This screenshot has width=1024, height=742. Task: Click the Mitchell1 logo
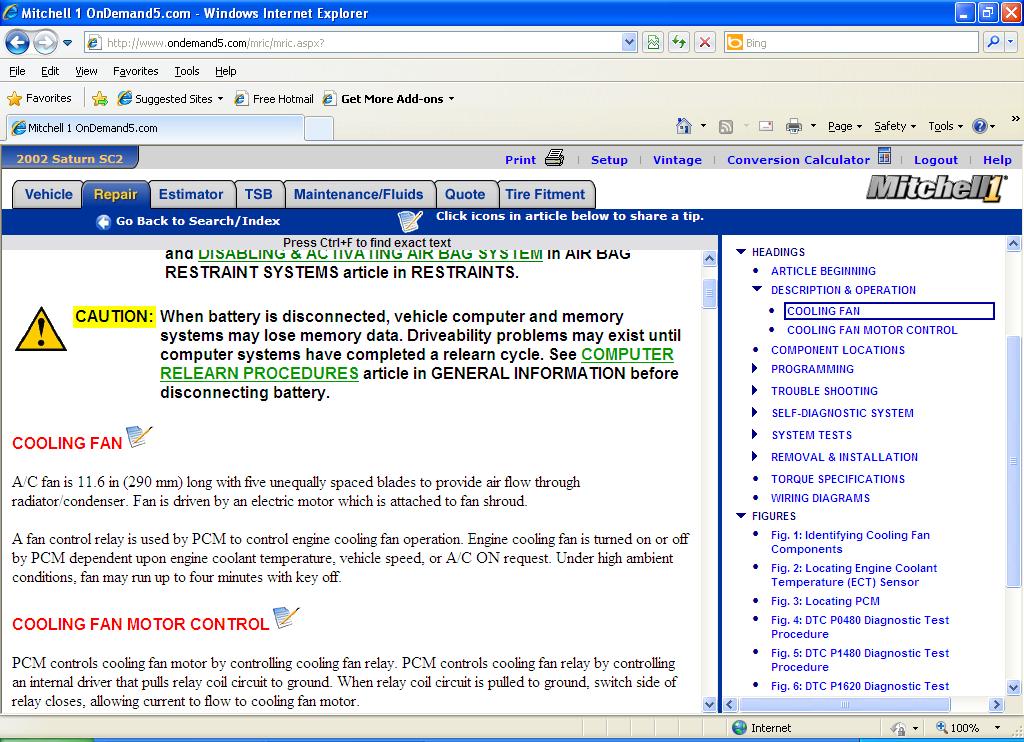[935, 189]
